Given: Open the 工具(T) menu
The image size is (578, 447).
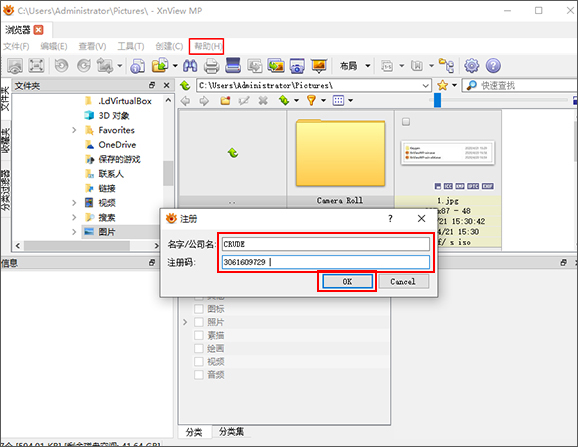Looking at the screenshot, I should click(130, 46).
